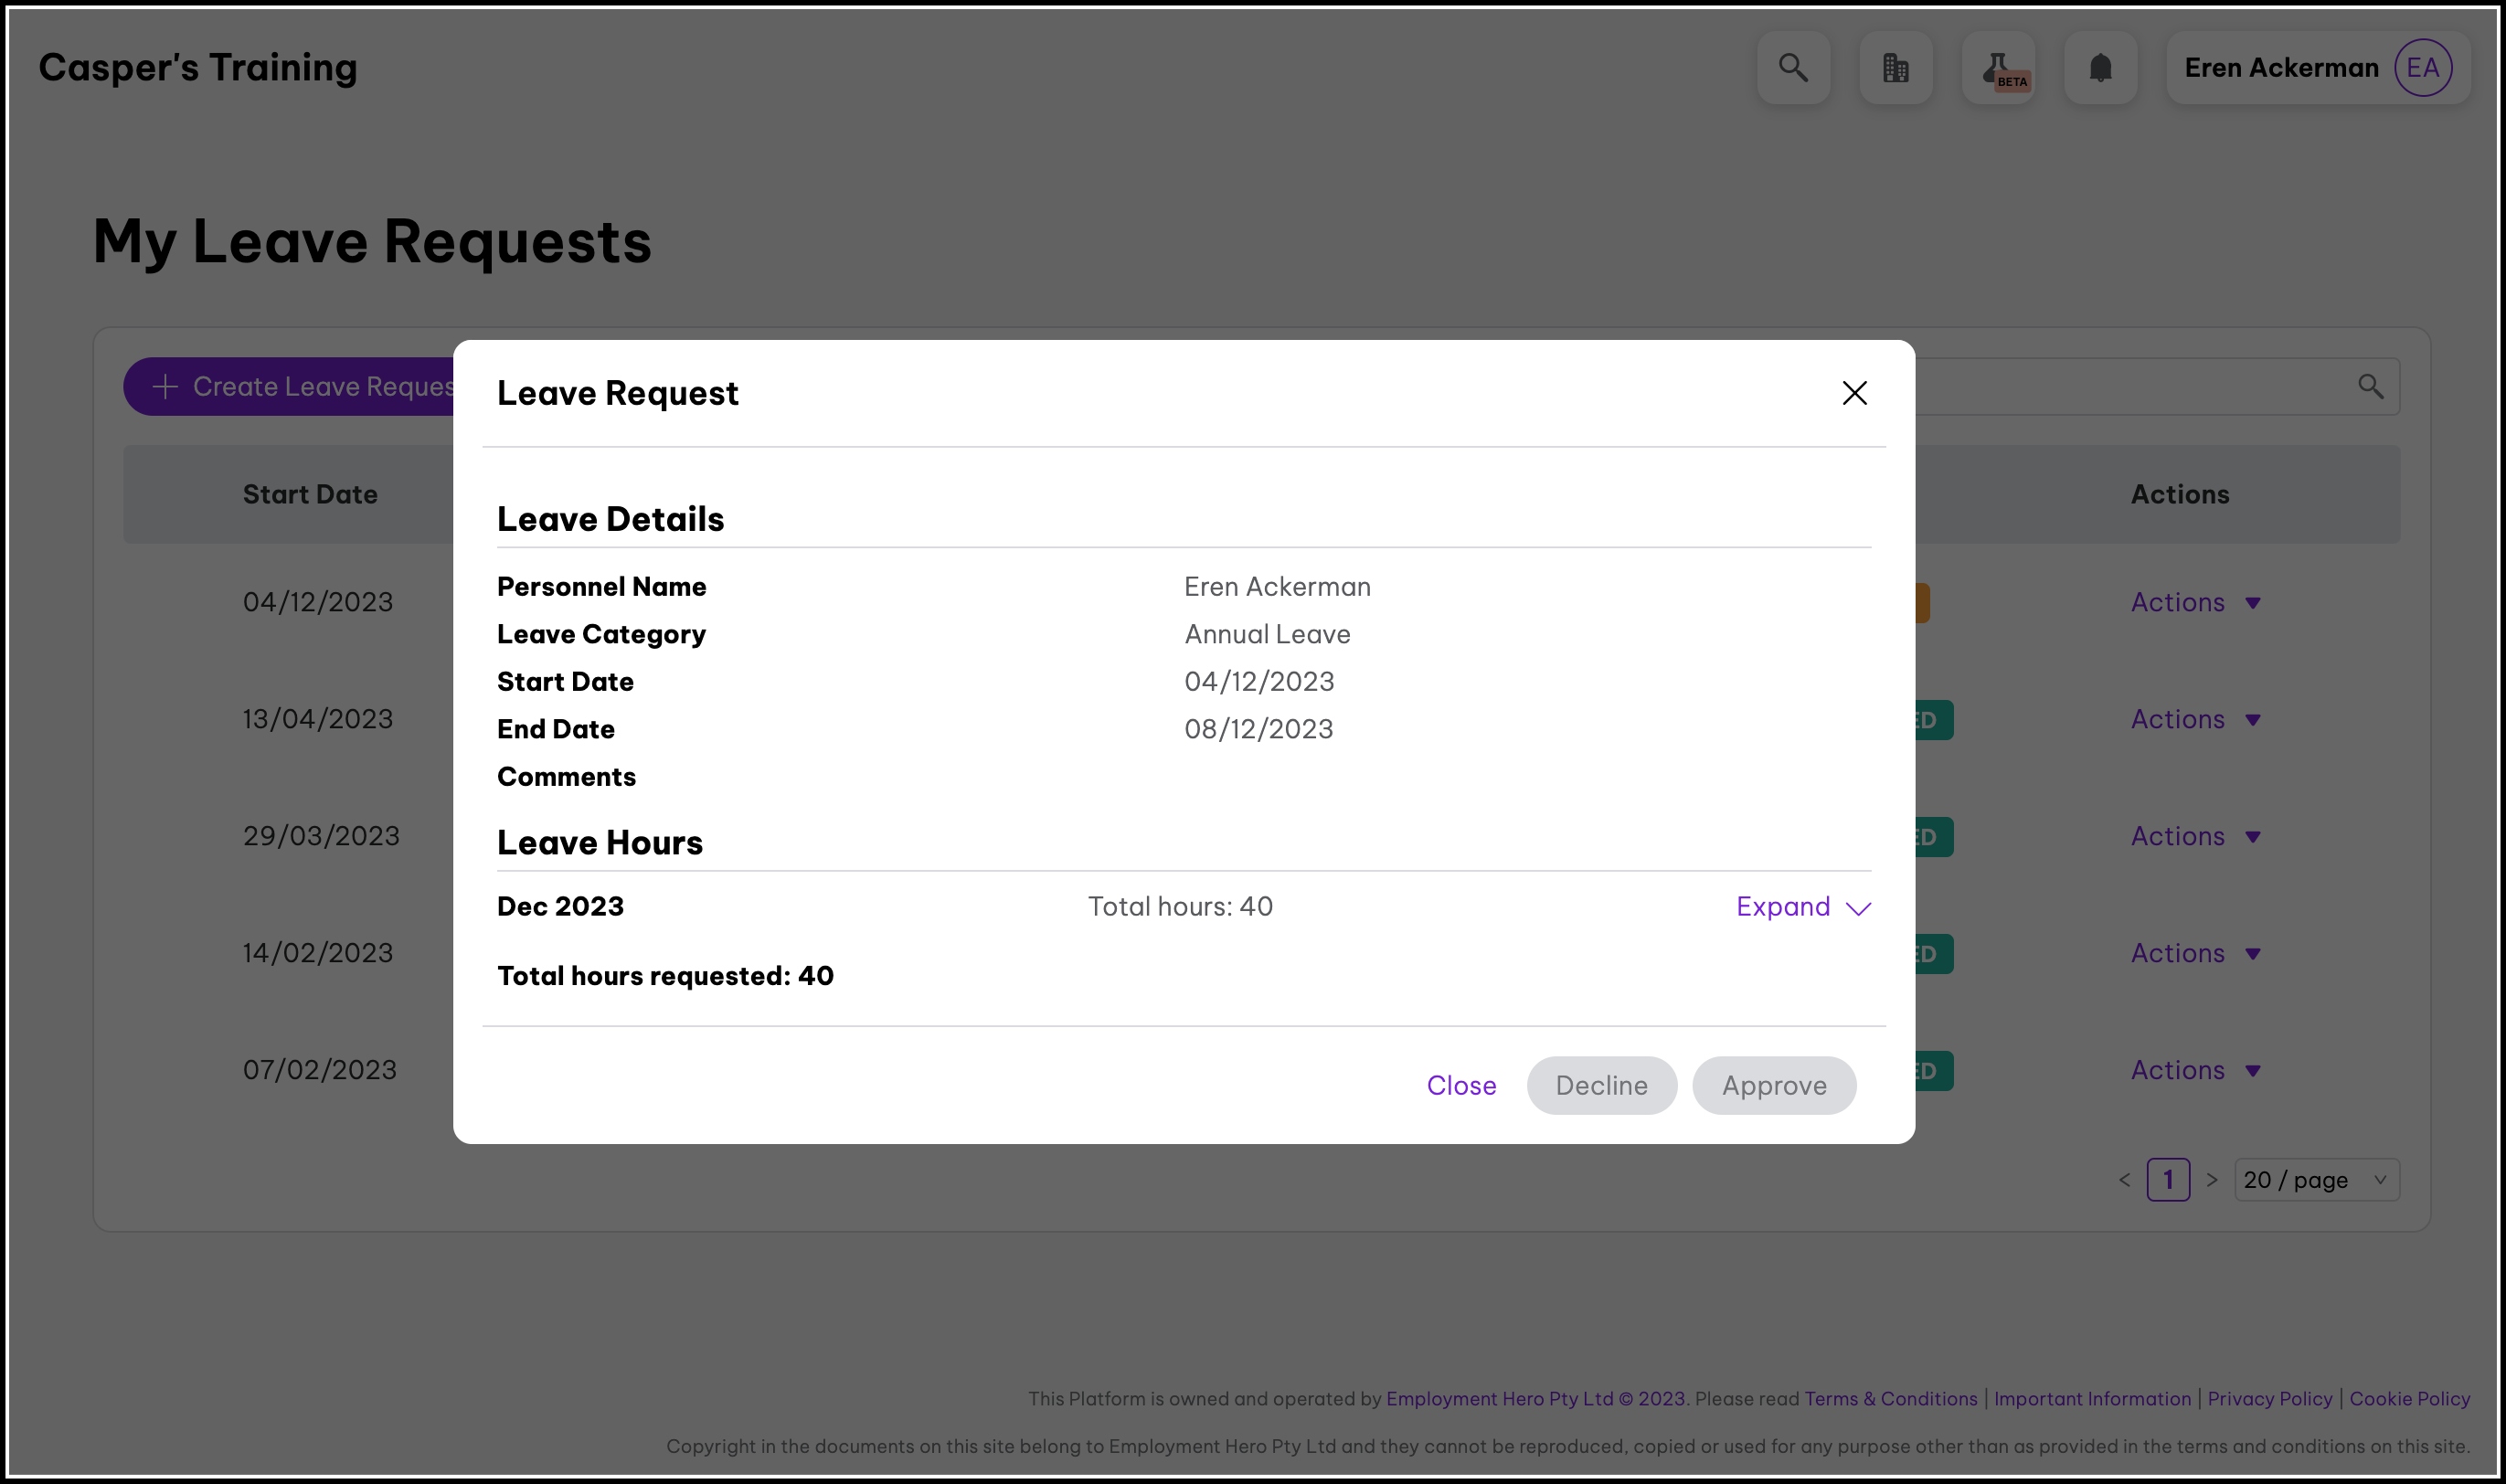Click the plus icon on Create Leave Request
Screen dimensions: 2506x1484
(165, 387)
